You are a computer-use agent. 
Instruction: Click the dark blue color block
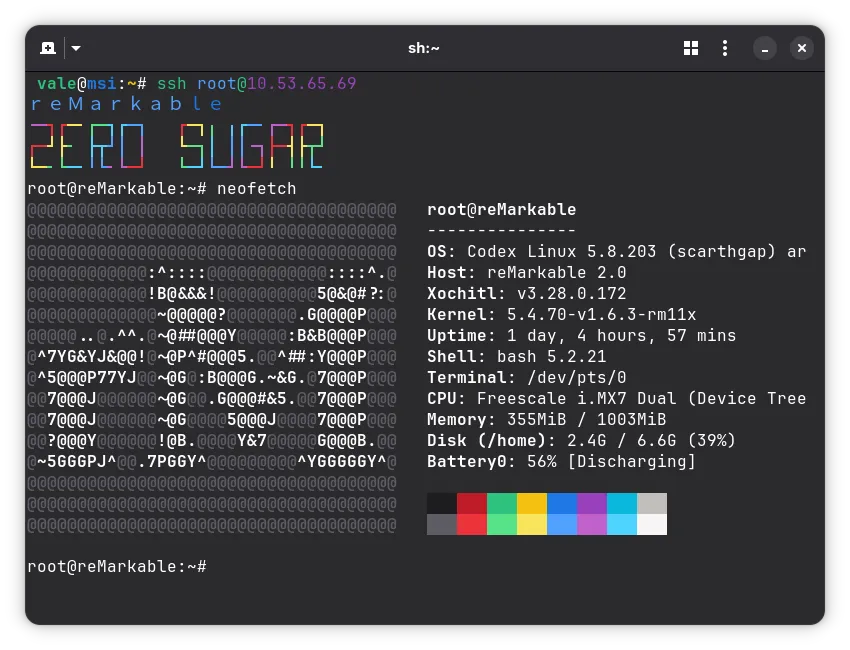pyautogui.click(x=562, y=503)
